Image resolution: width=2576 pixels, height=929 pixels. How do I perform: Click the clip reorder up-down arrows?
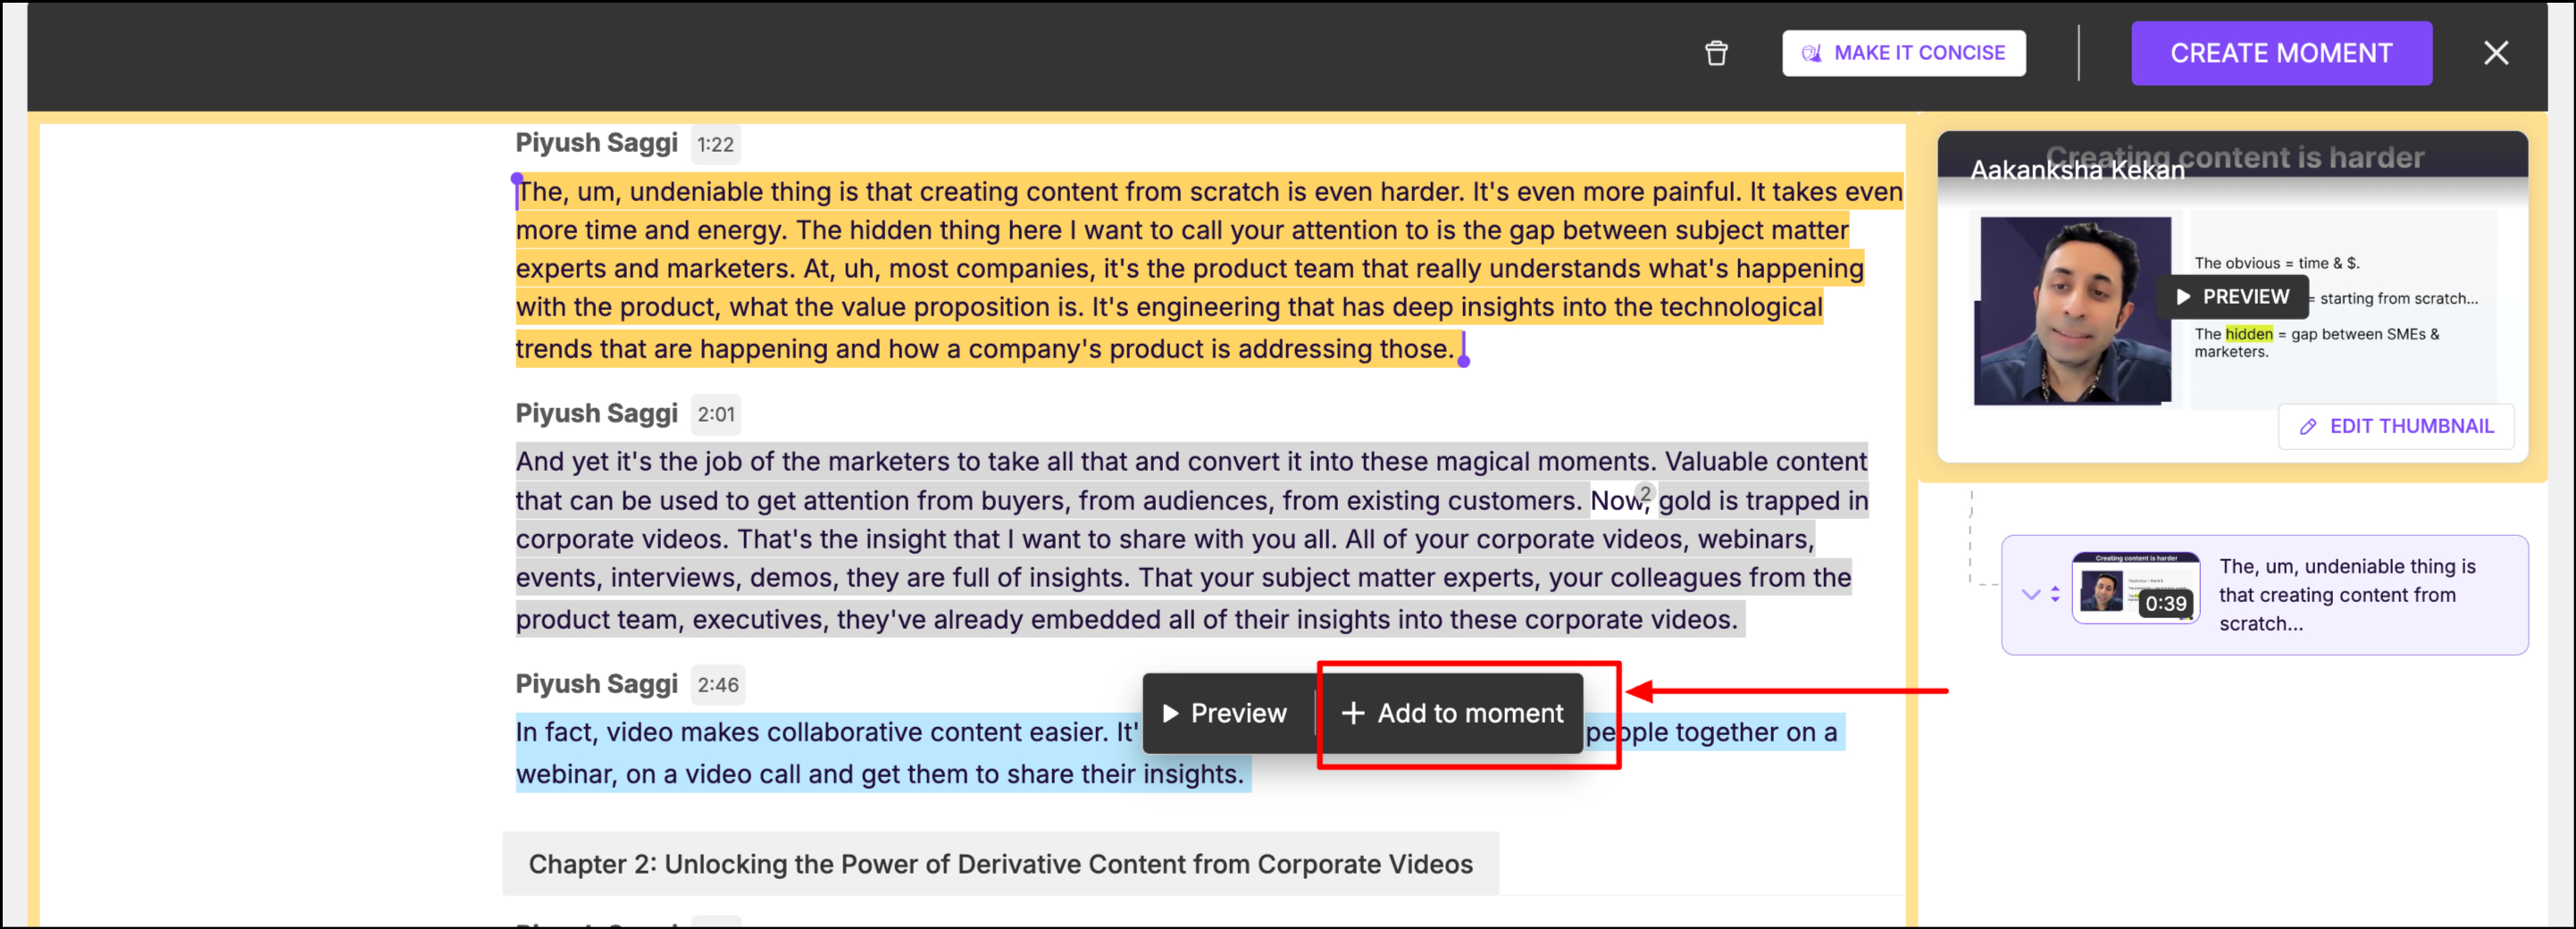2055,594
